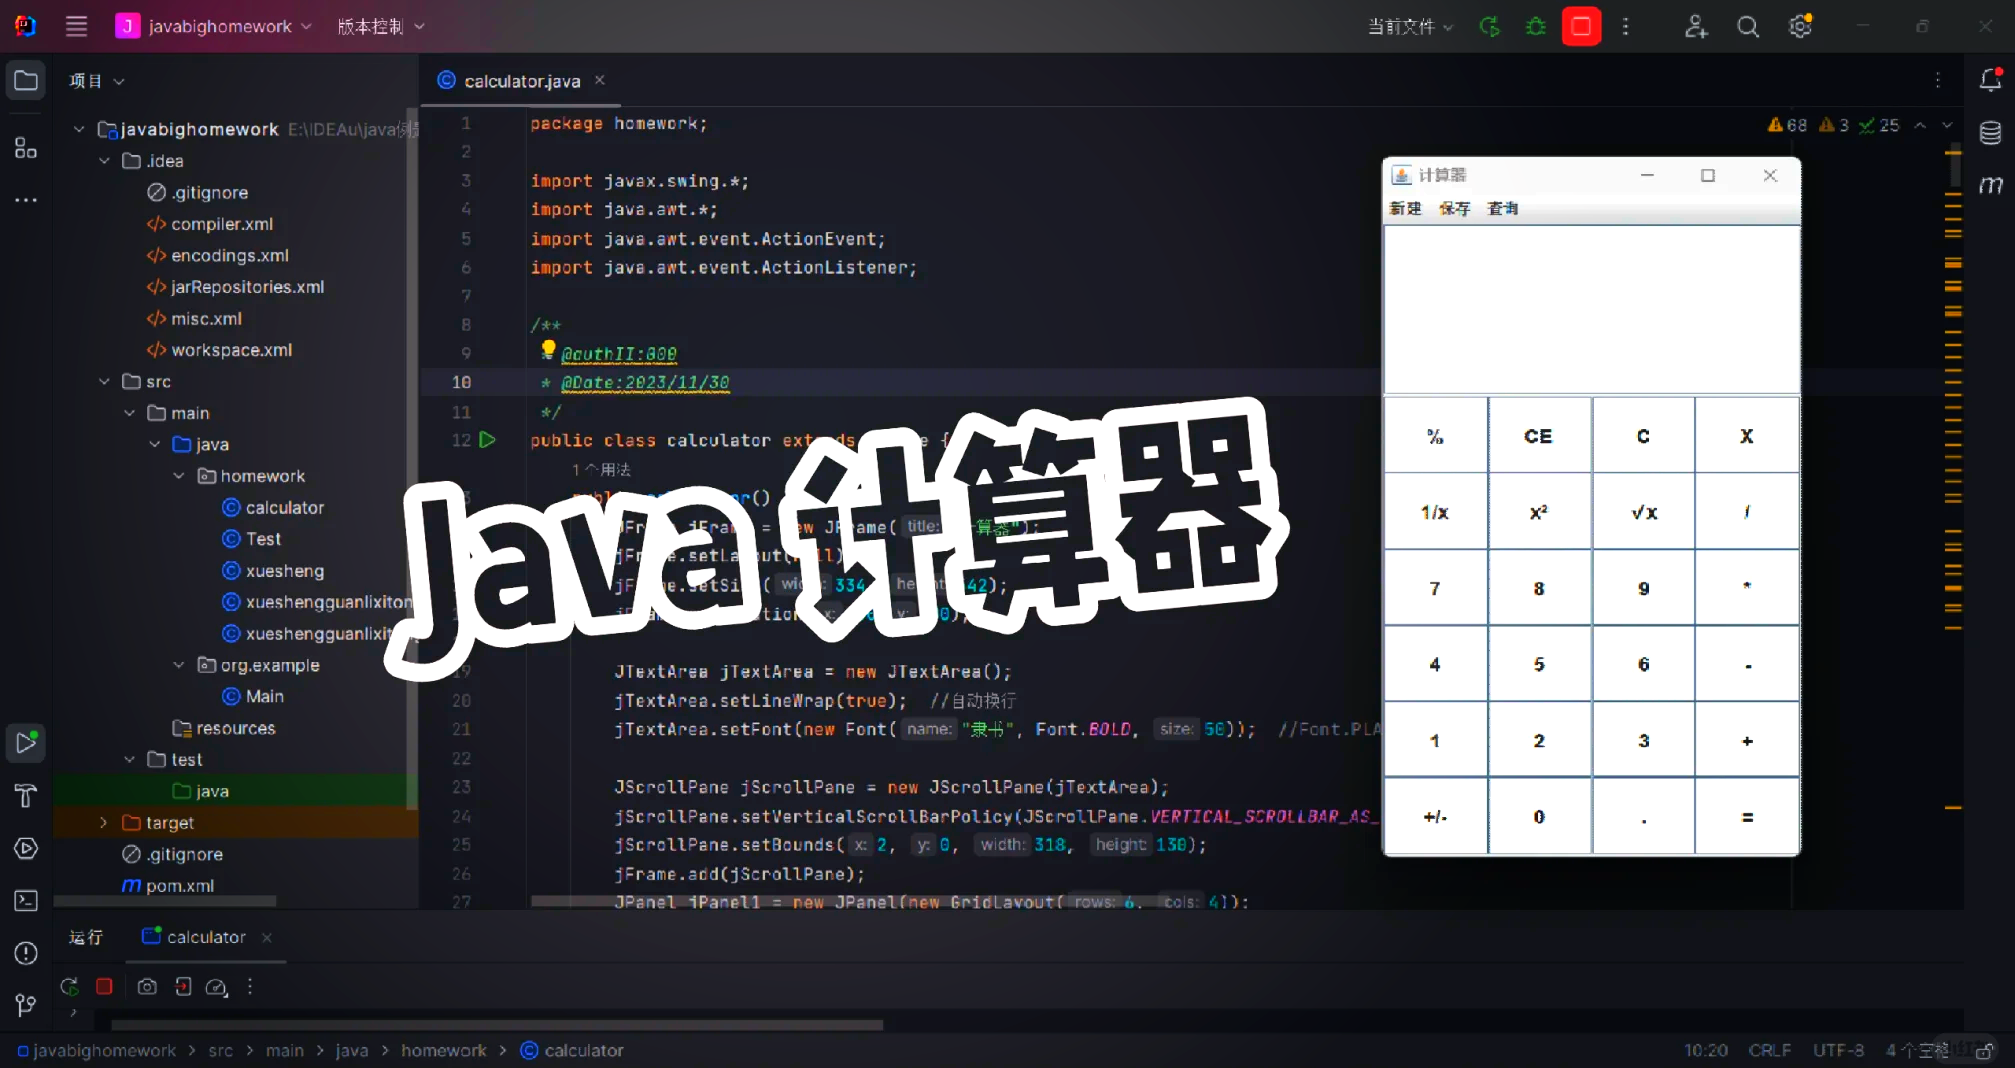The image size is (2015, 1068).
Task: Stop process in Run panel toolbar
Action: tap(104, 987)
